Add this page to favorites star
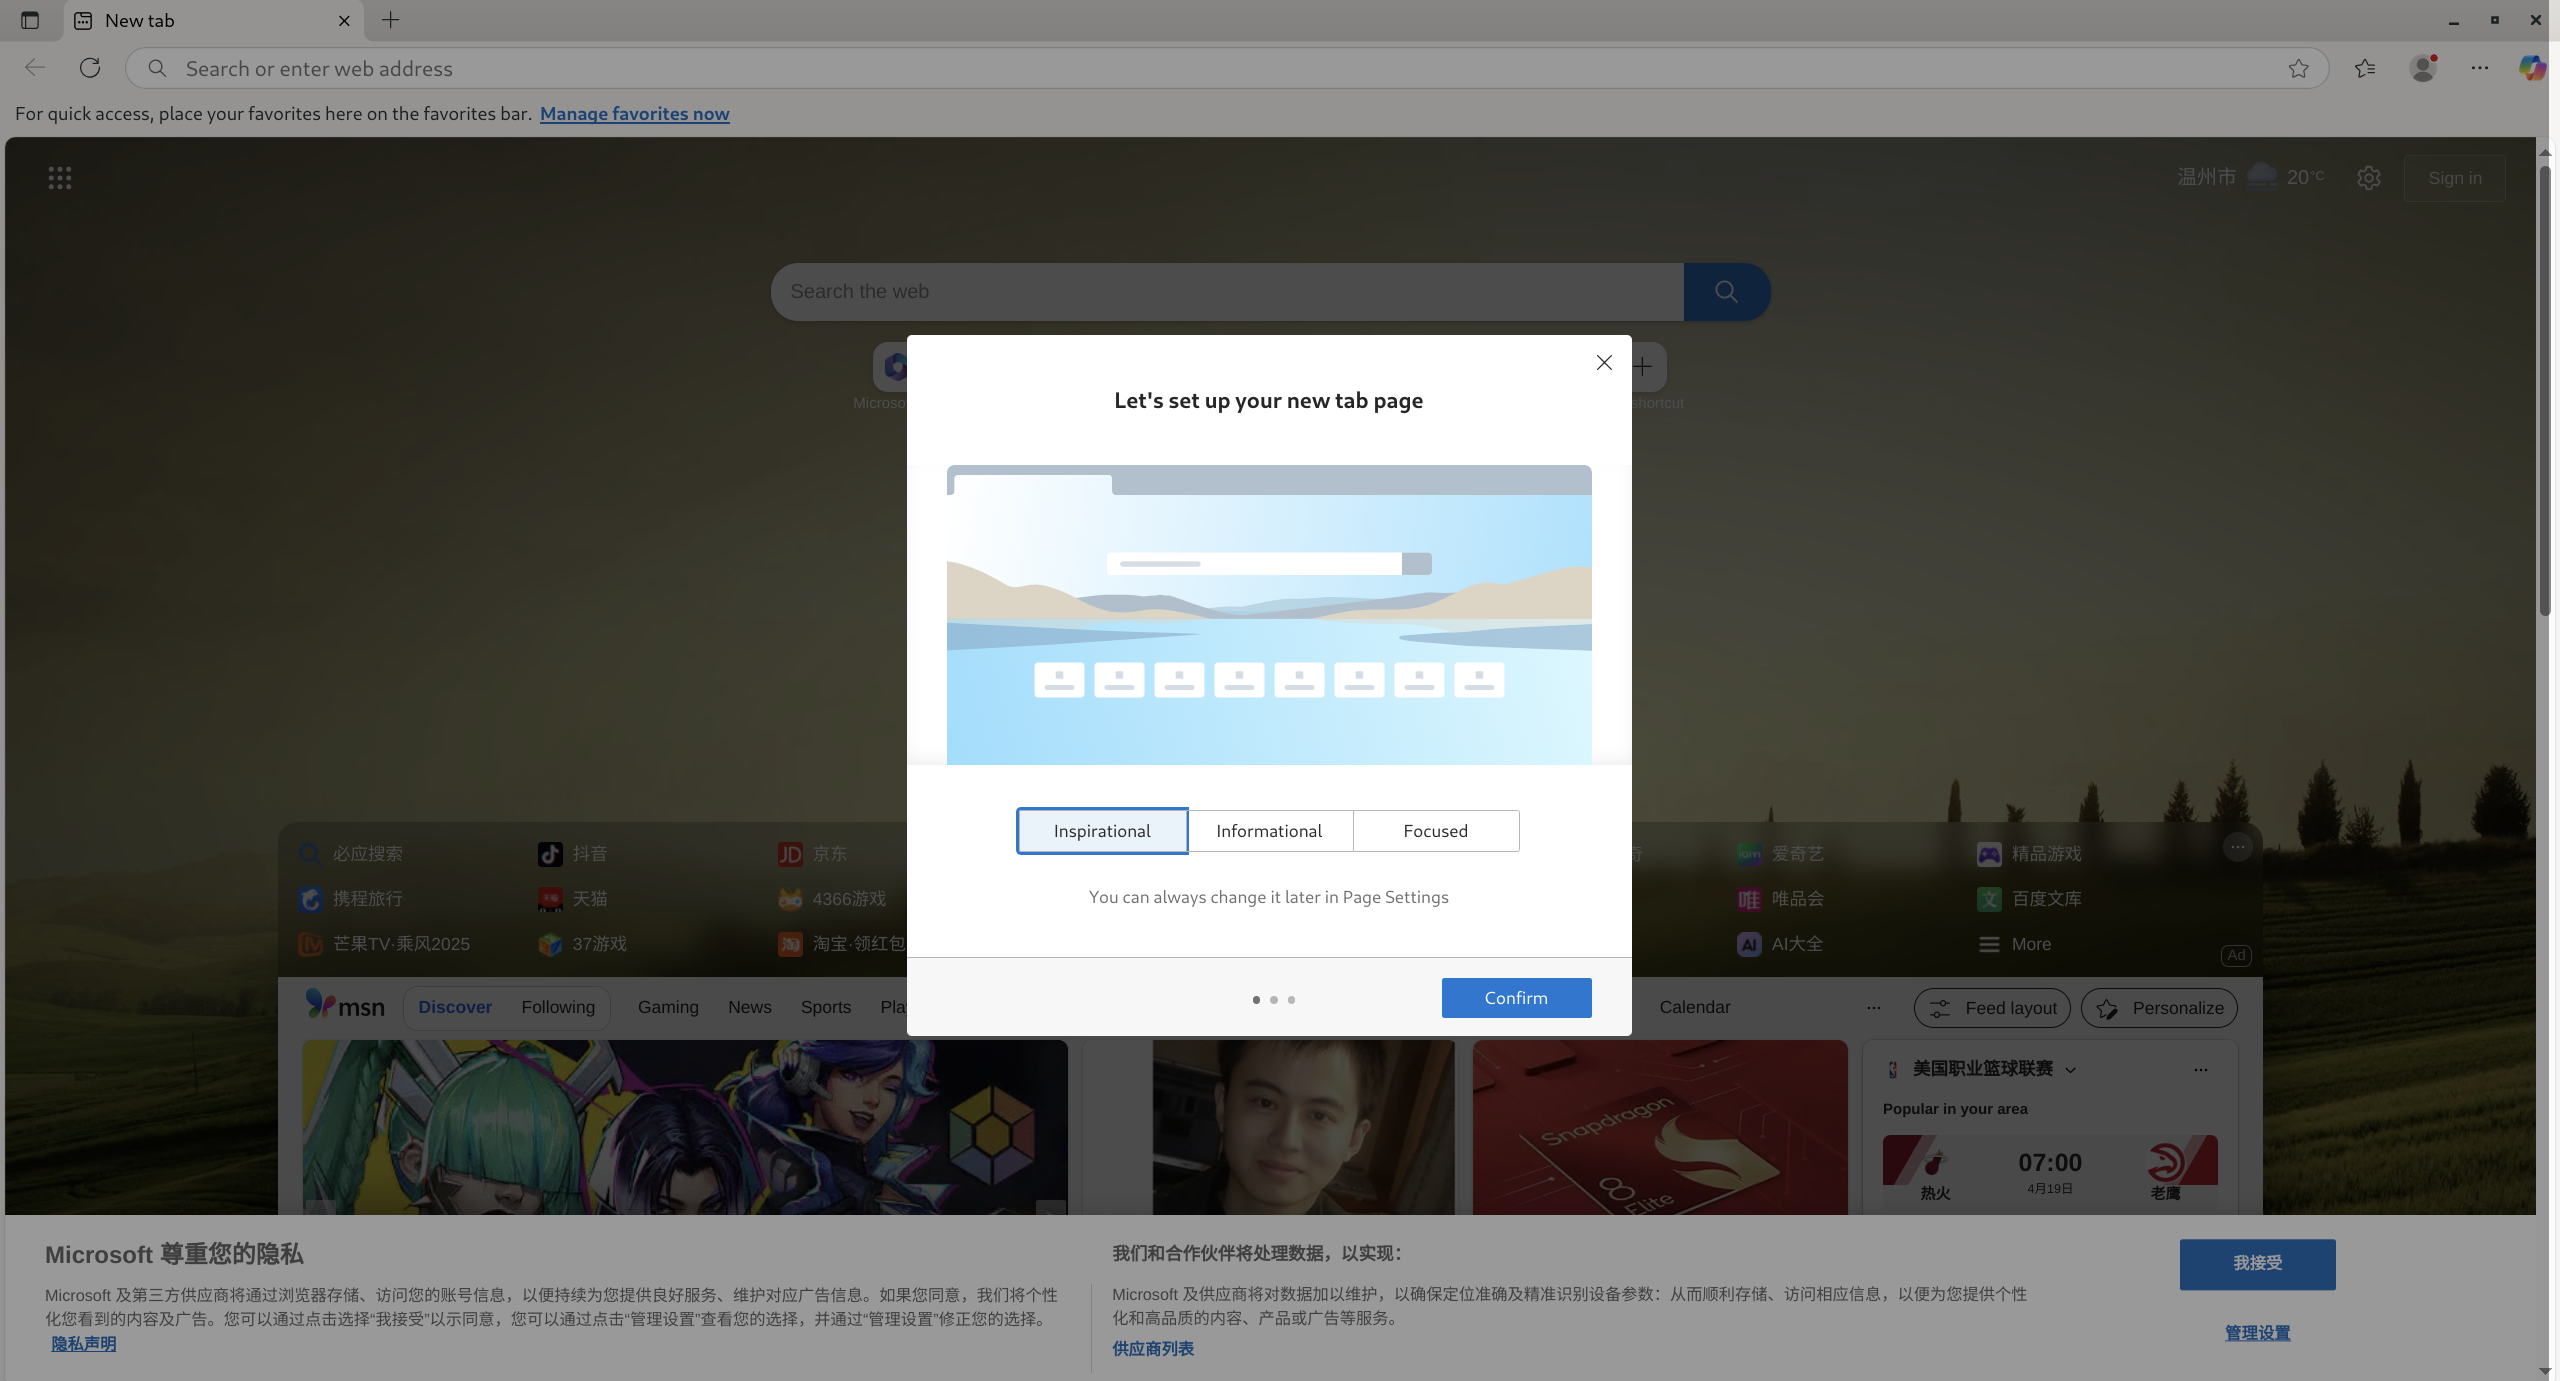This screenshot has height=1381, width=2560. 2298,68
